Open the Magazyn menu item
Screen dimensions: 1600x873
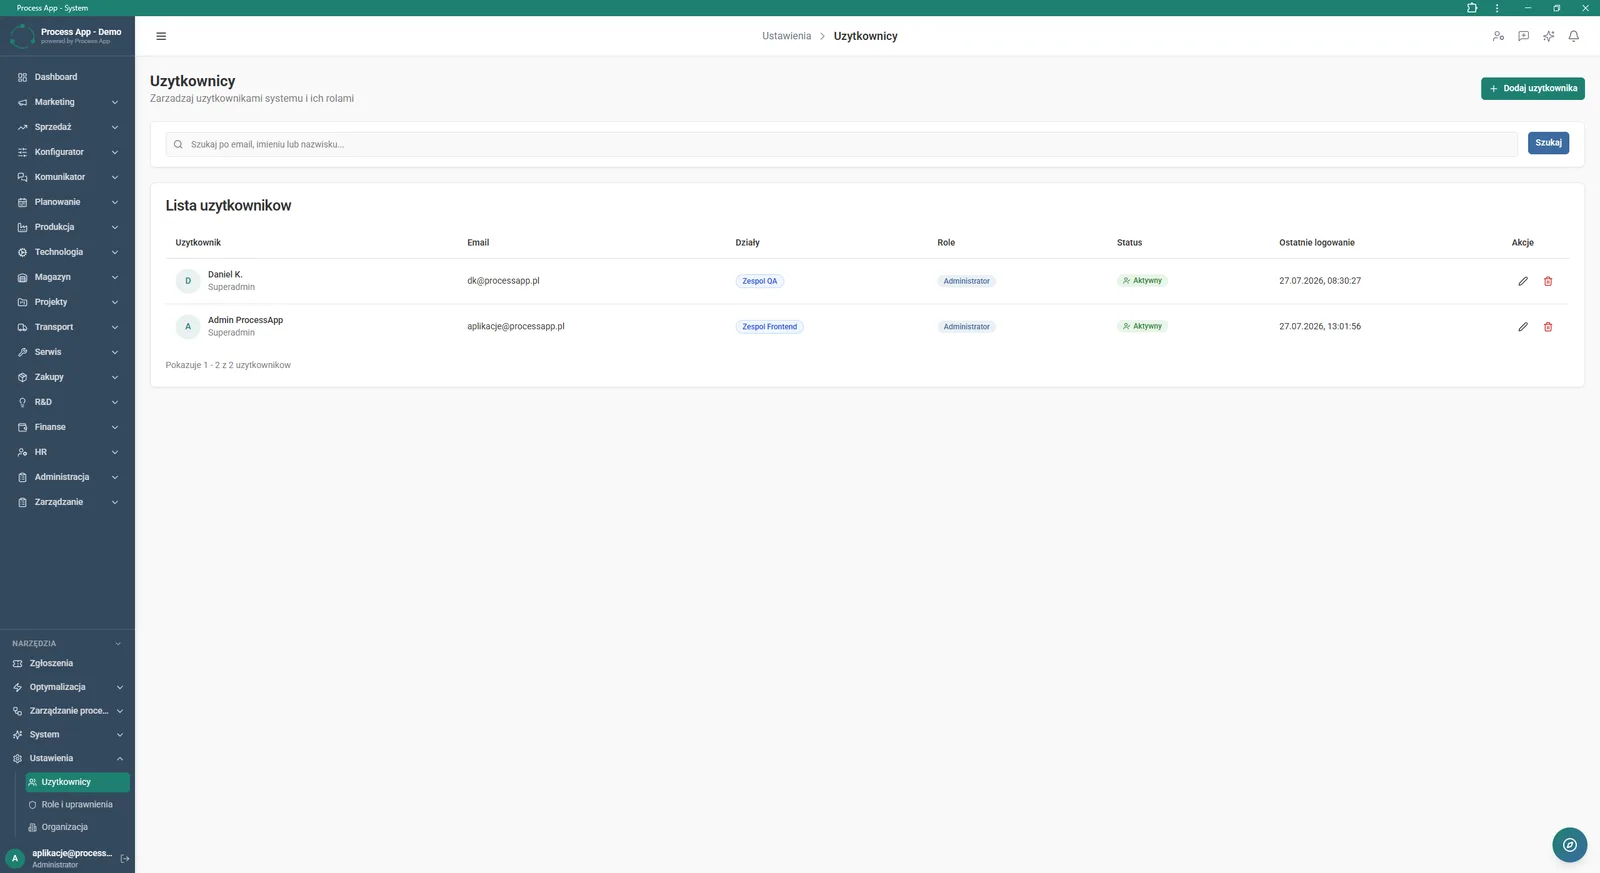pyautogui.click(x=67, y=277)
